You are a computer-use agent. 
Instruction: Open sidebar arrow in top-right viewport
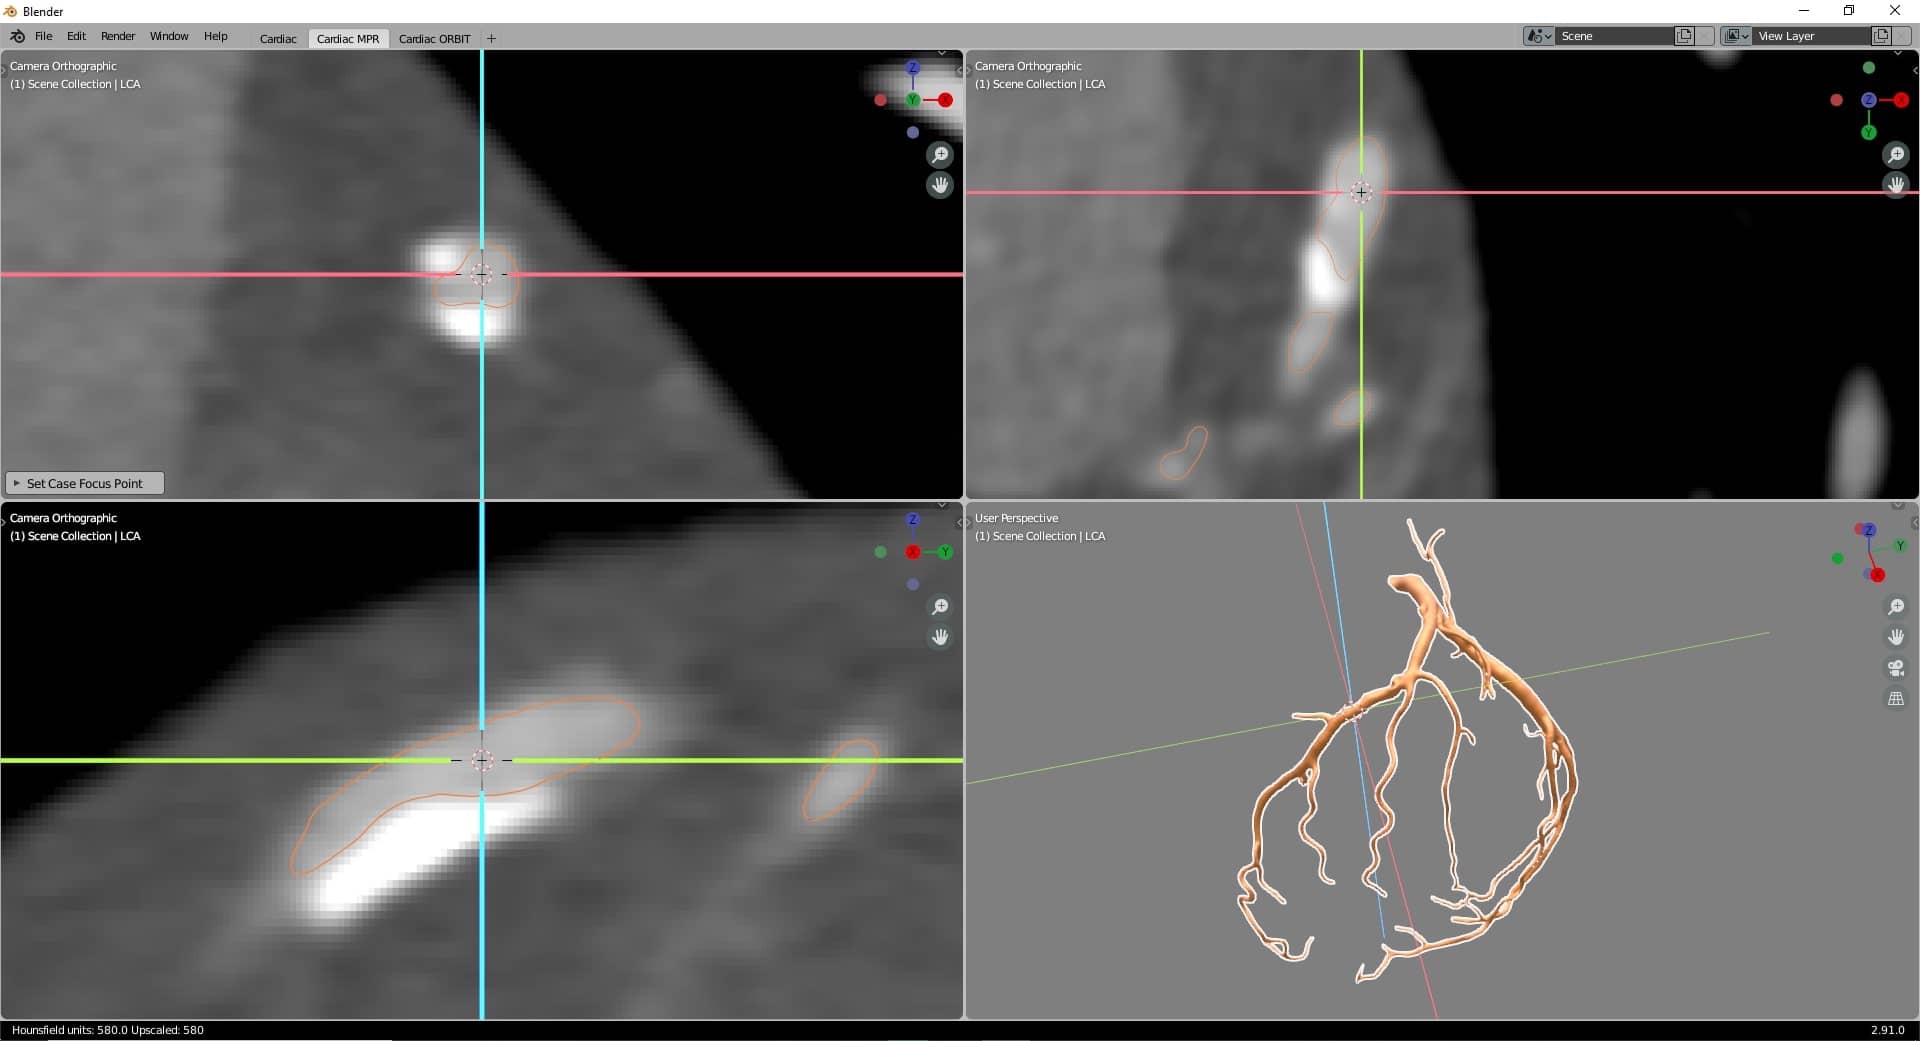[x=1915, y=70]
